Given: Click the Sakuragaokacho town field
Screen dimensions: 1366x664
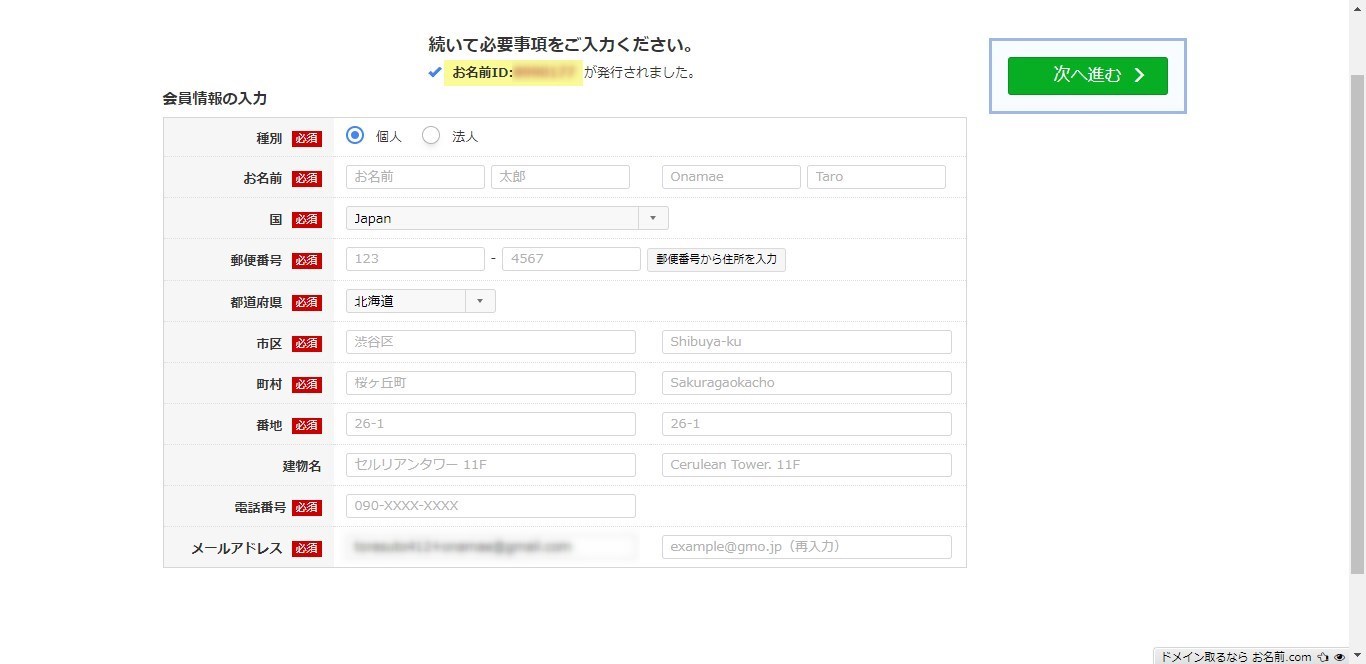Looking at the screenshot, I should click(807, 383).
